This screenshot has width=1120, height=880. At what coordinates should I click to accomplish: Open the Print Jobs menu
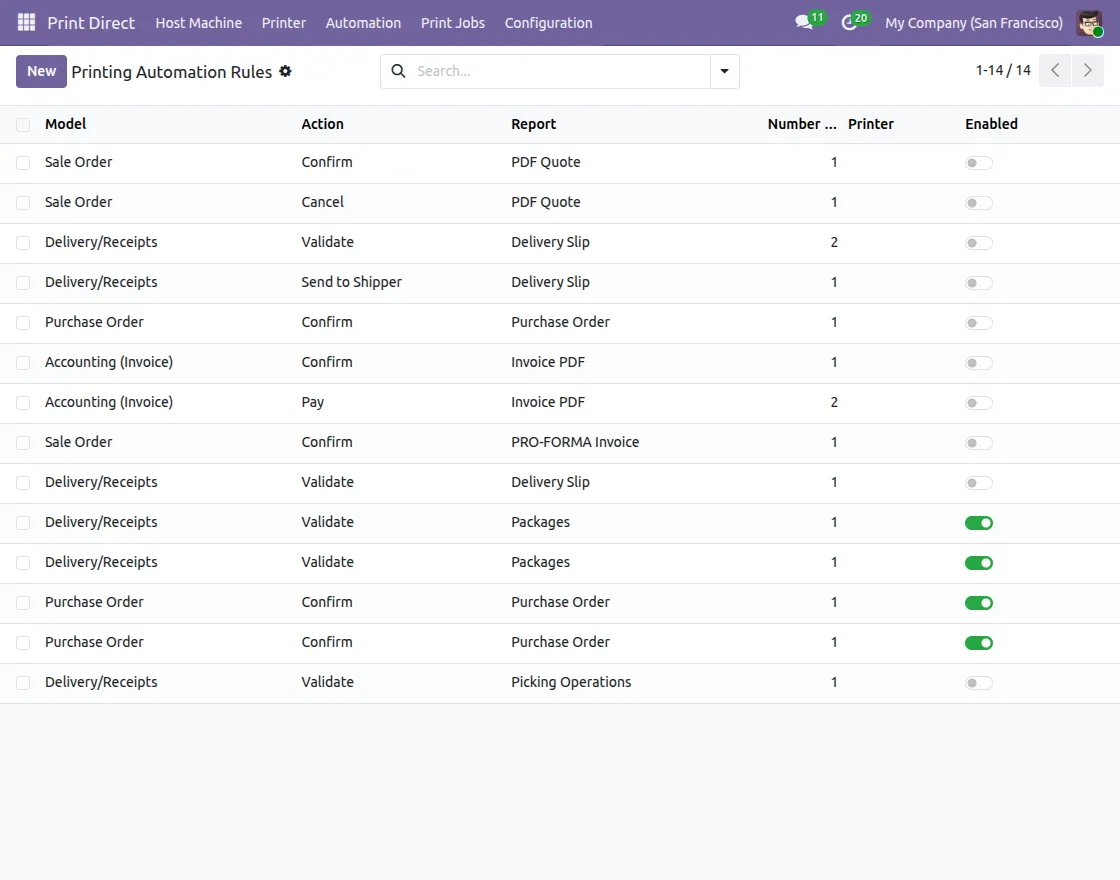click(452, 22)
